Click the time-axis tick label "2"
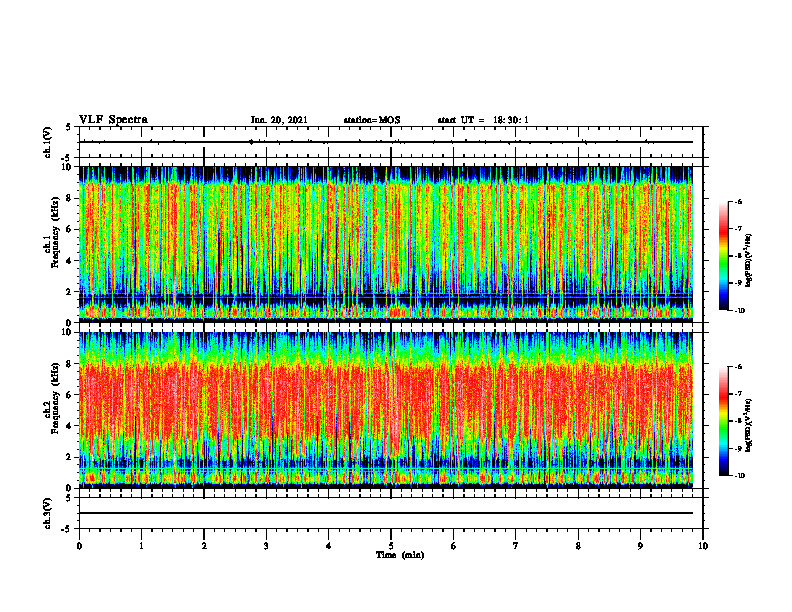The width and height of the screenshot is (792, 612). pyautogui.click(x=204, y=546)
